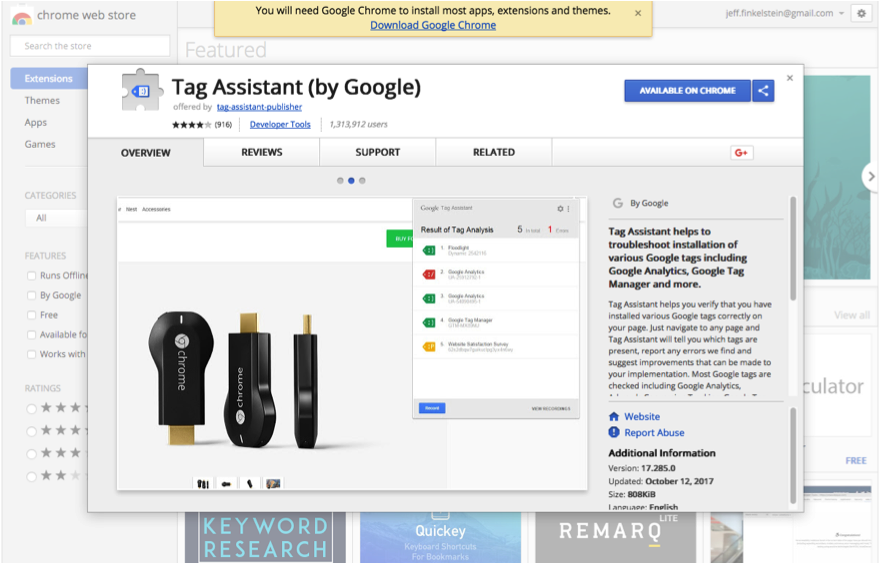Image resolution: width=890 pixels, height=564 pixels.
Task: Select the top star rating radio button
Action: 31,409
